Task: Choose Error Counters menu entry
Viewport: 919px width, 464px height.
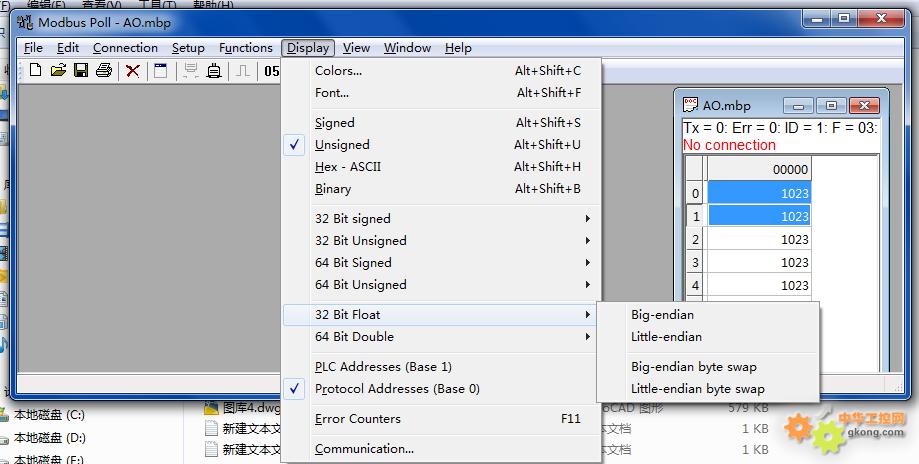Action: click(x=443, y=419)
